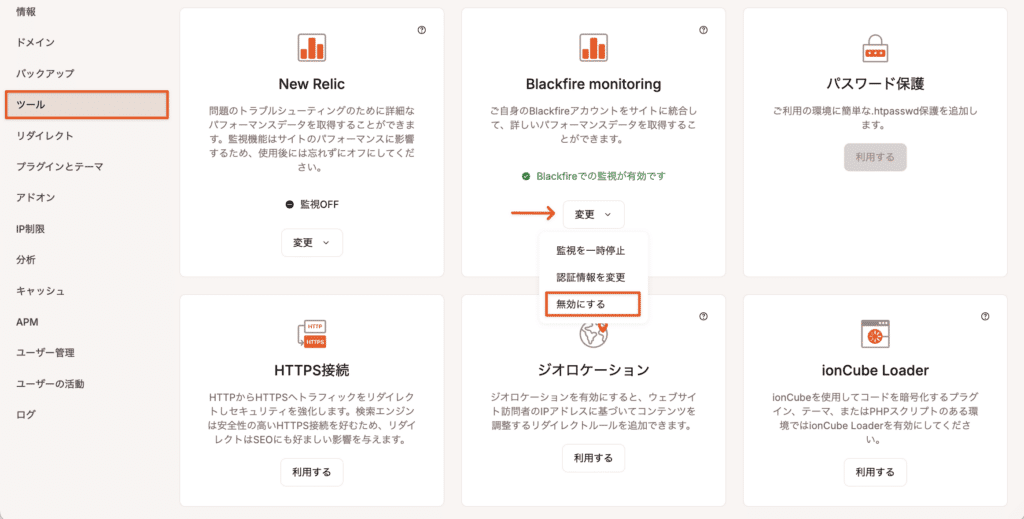
Task: Click 利用する button under ionCube Loader
Action: click(x=875, y=472)
